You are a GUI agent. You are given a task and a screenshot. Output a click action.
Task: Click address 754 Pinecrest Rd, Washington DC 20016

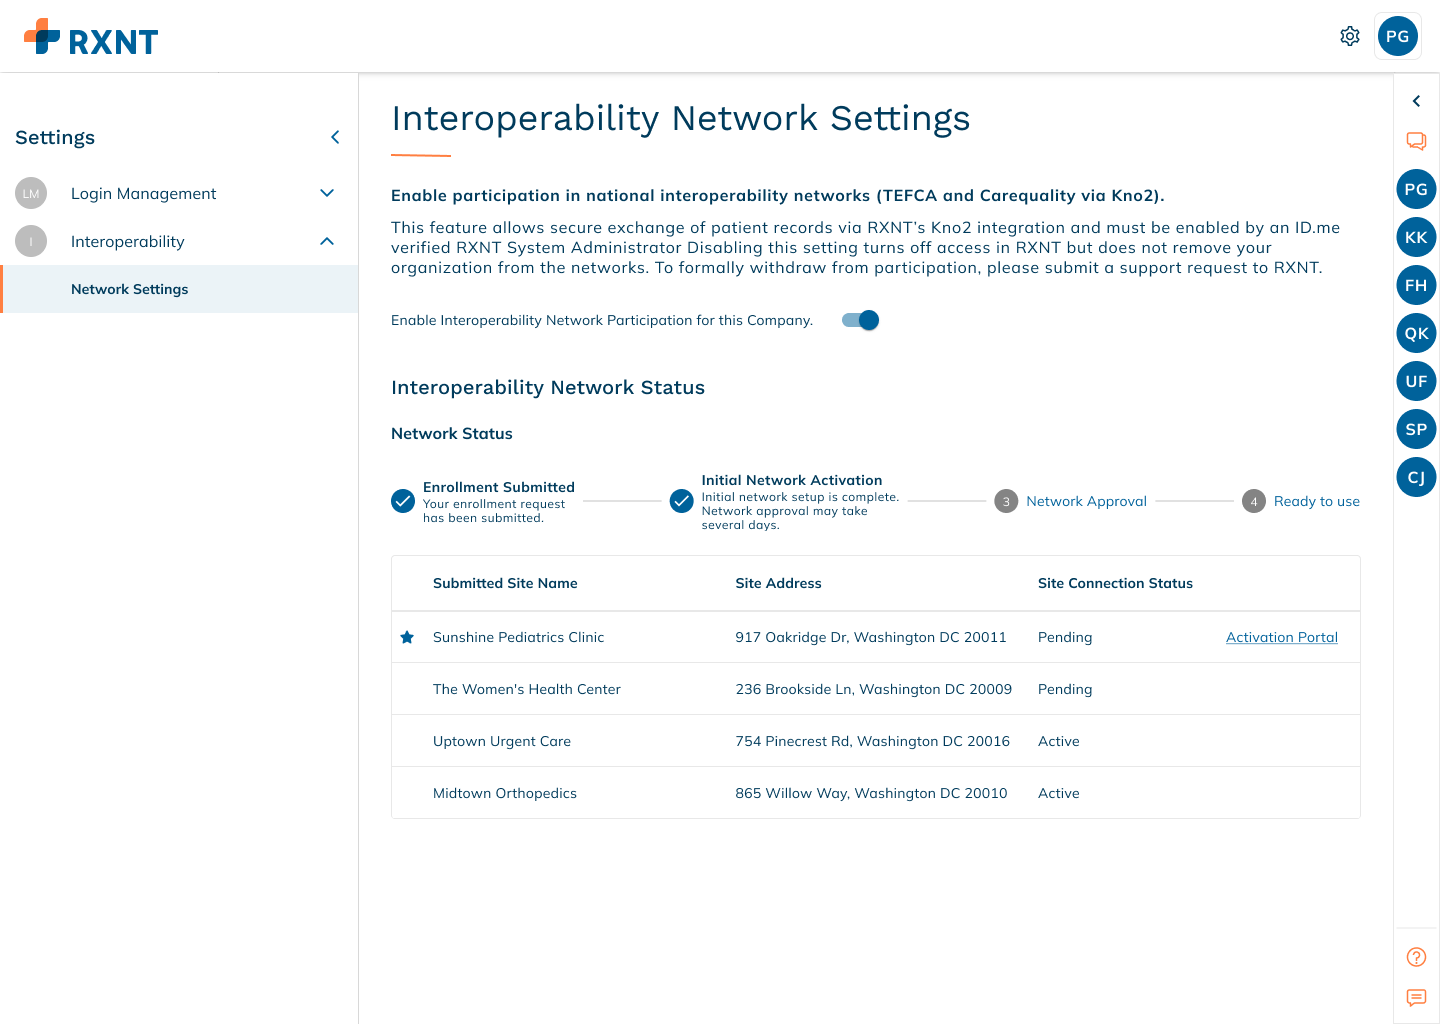873,741
